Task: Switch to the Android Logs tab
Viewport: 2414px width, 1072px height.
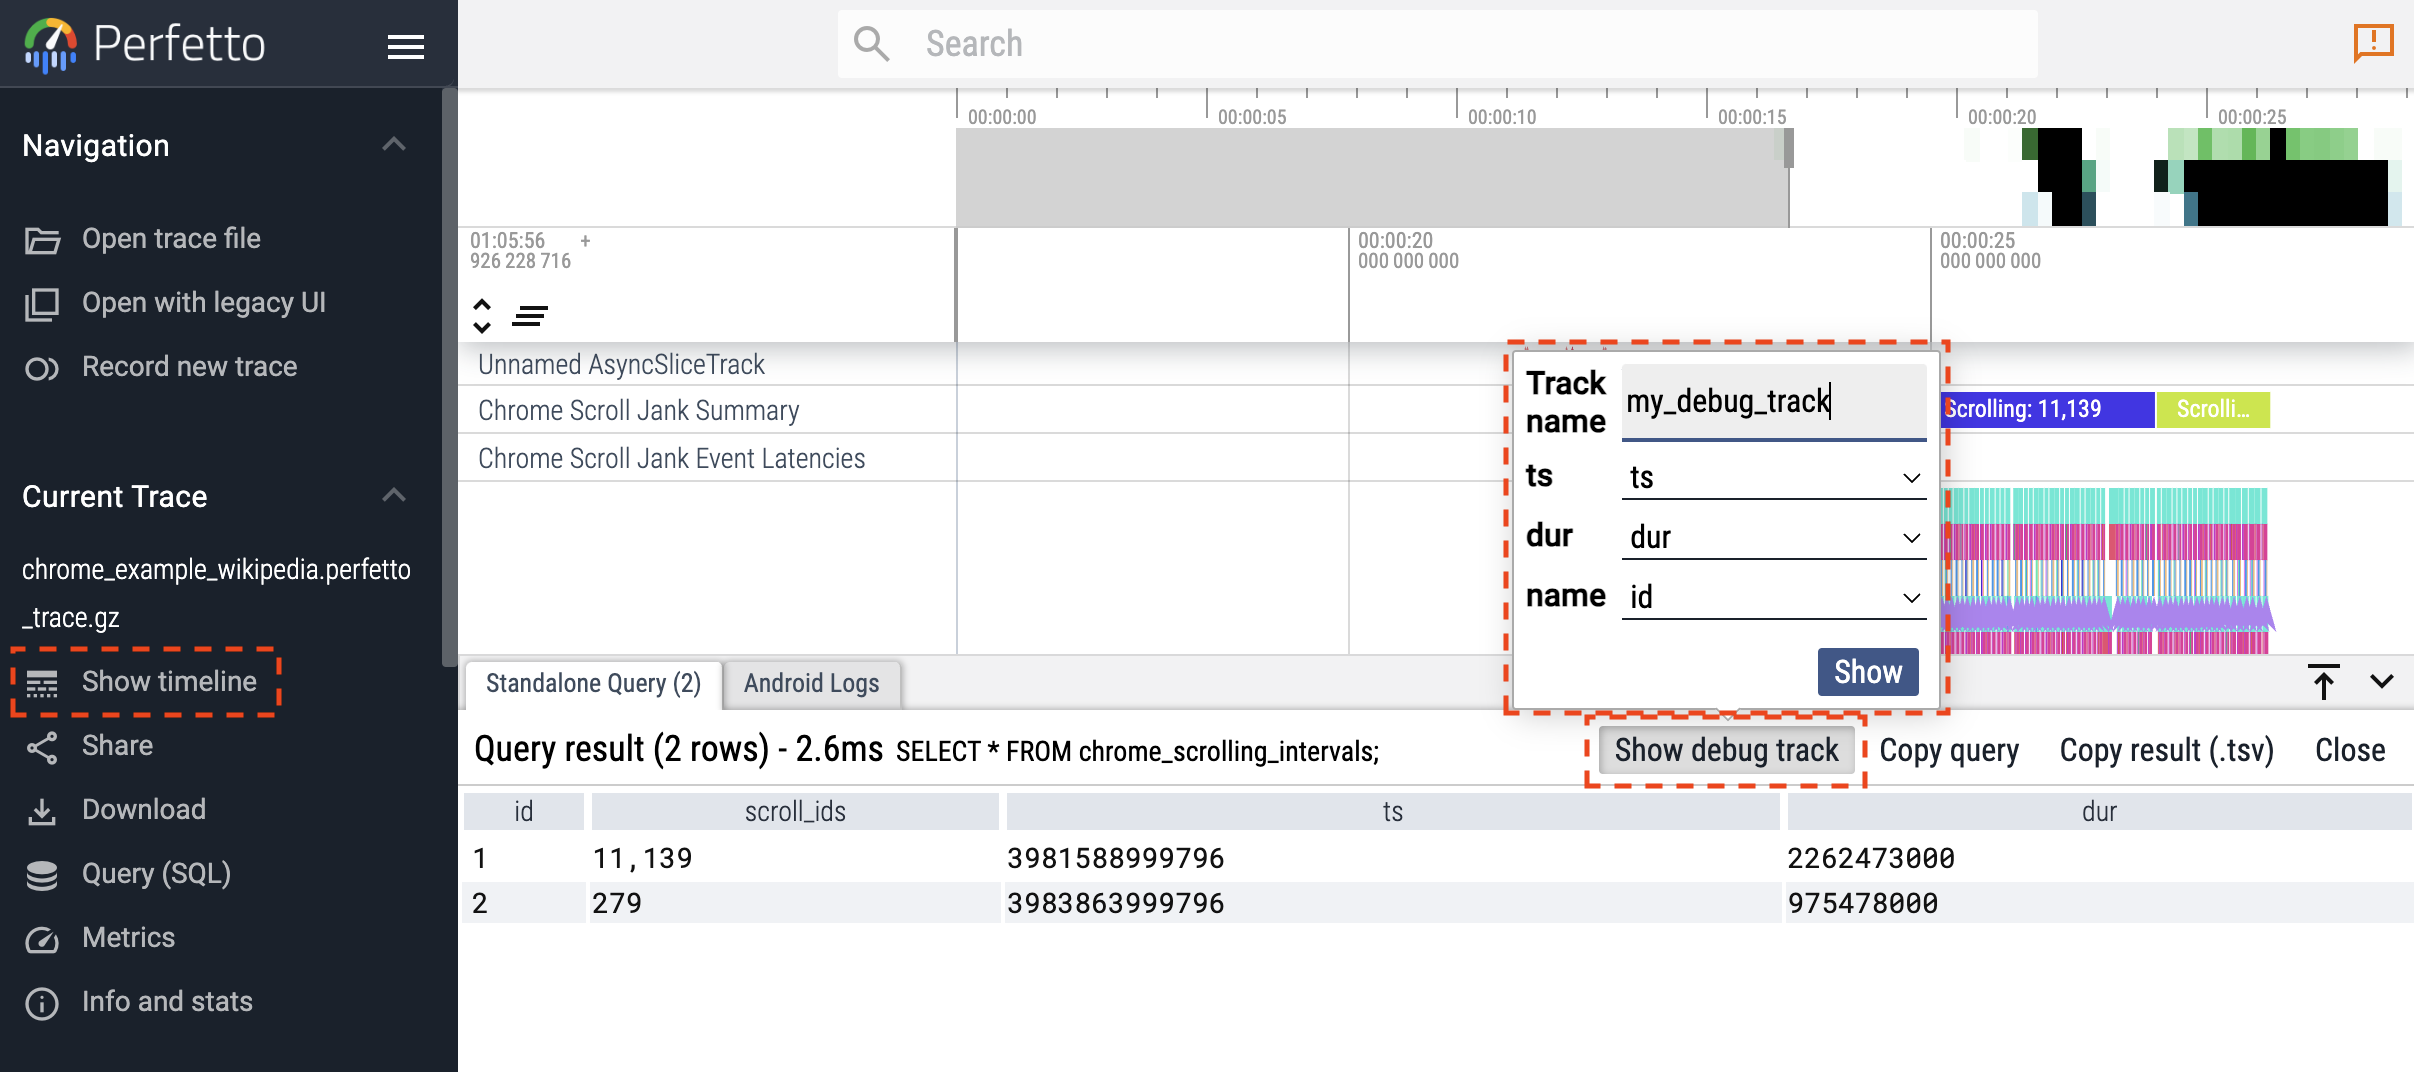Action: tap(811, 684)
